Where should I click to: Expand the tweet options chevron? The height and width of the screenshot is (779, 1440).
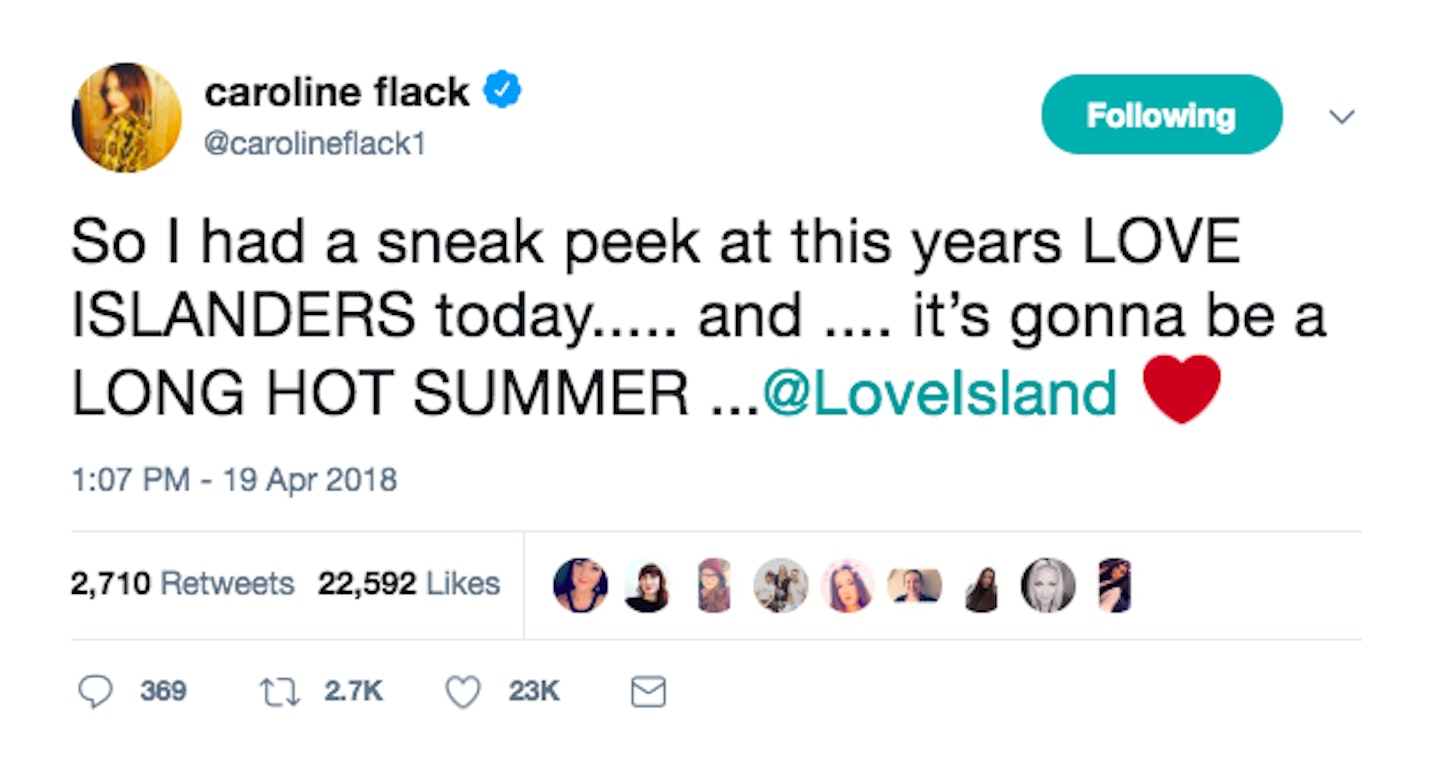click(1341, 117)
